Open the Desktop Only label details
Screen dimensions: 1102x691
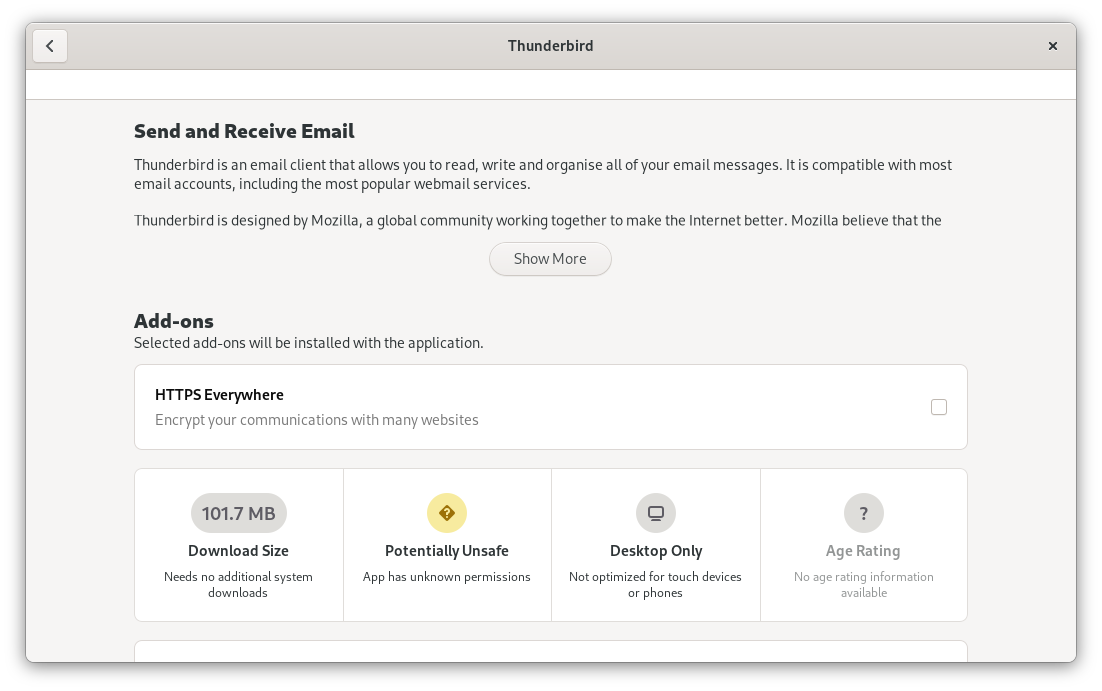pos(656,551)
